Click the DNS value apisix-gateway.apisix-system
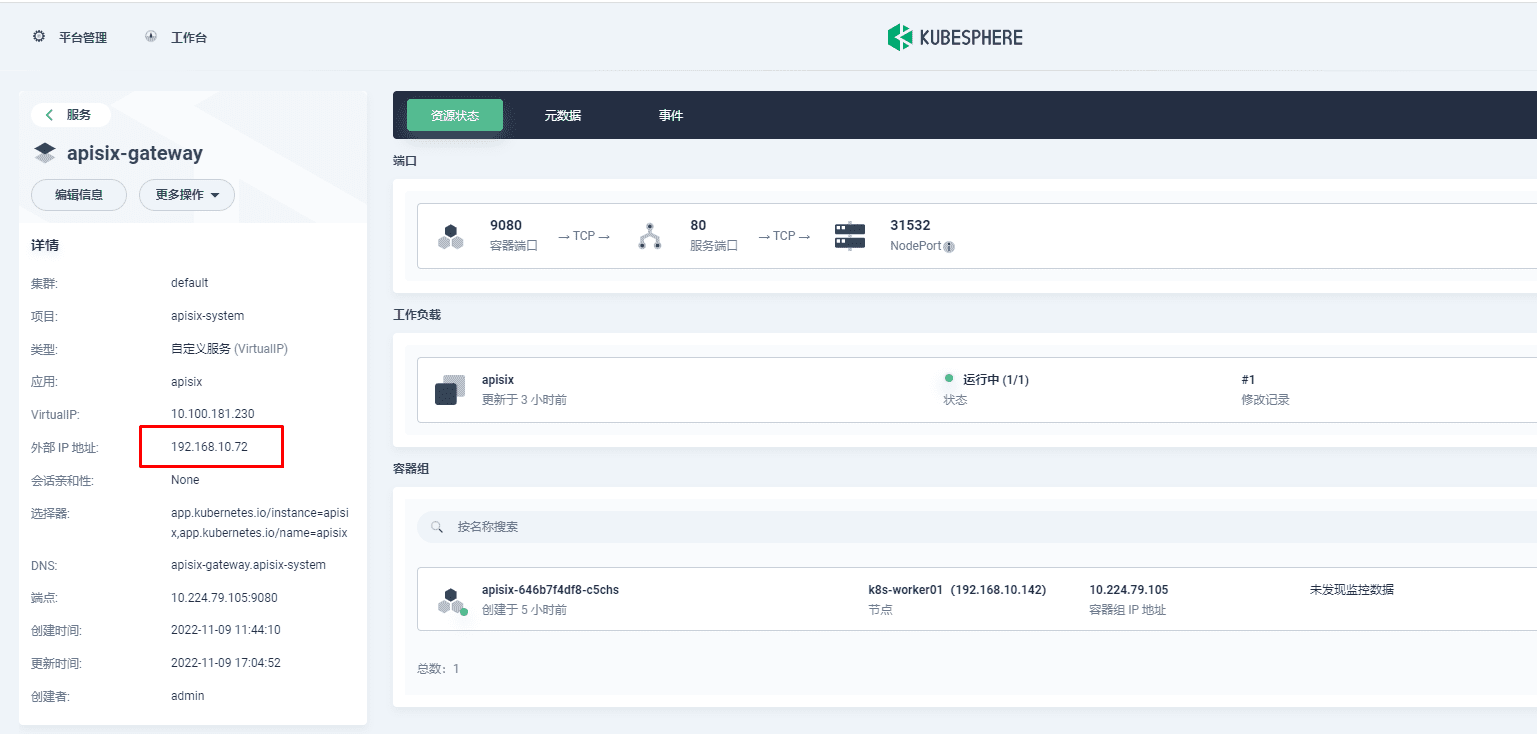 [x=248, y=565]
